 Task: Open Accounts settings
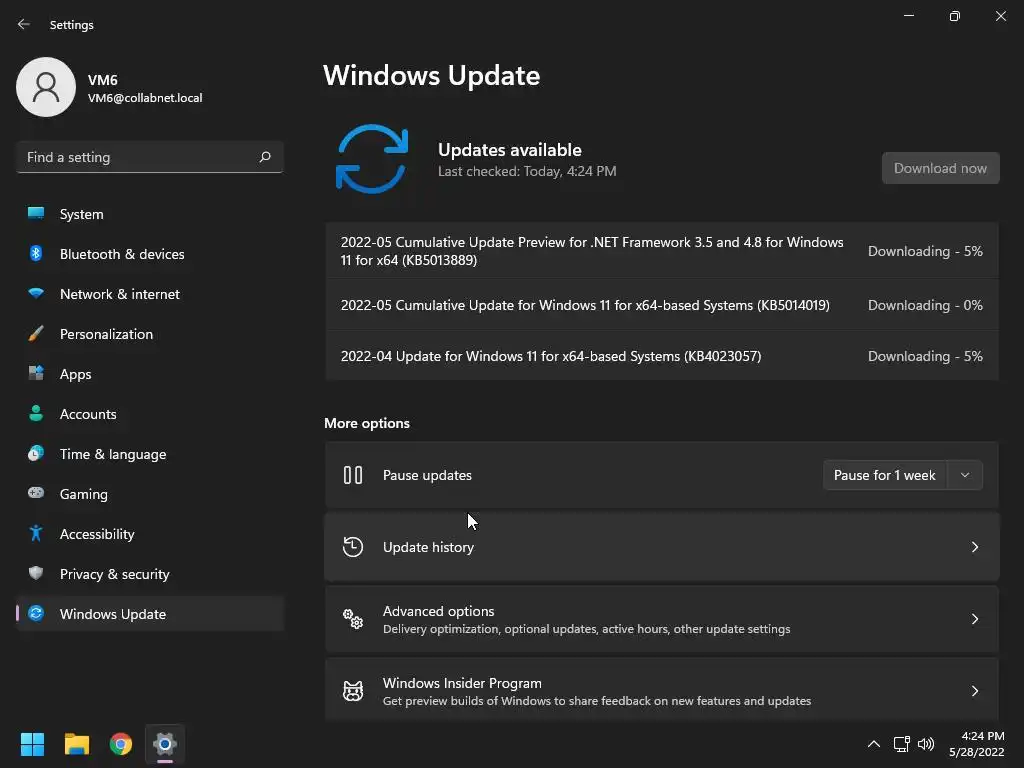pos(150,414)
